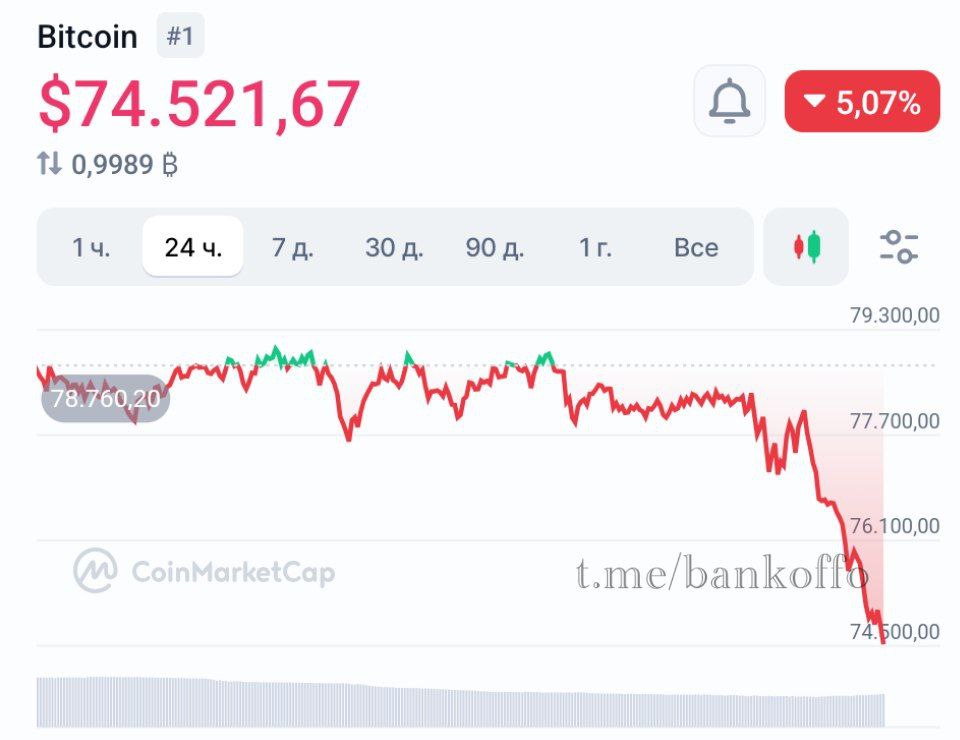Viewport: 960px width, 740px height.
Task: Switch to candlestick chart view
Action: [x=806, y=246]
